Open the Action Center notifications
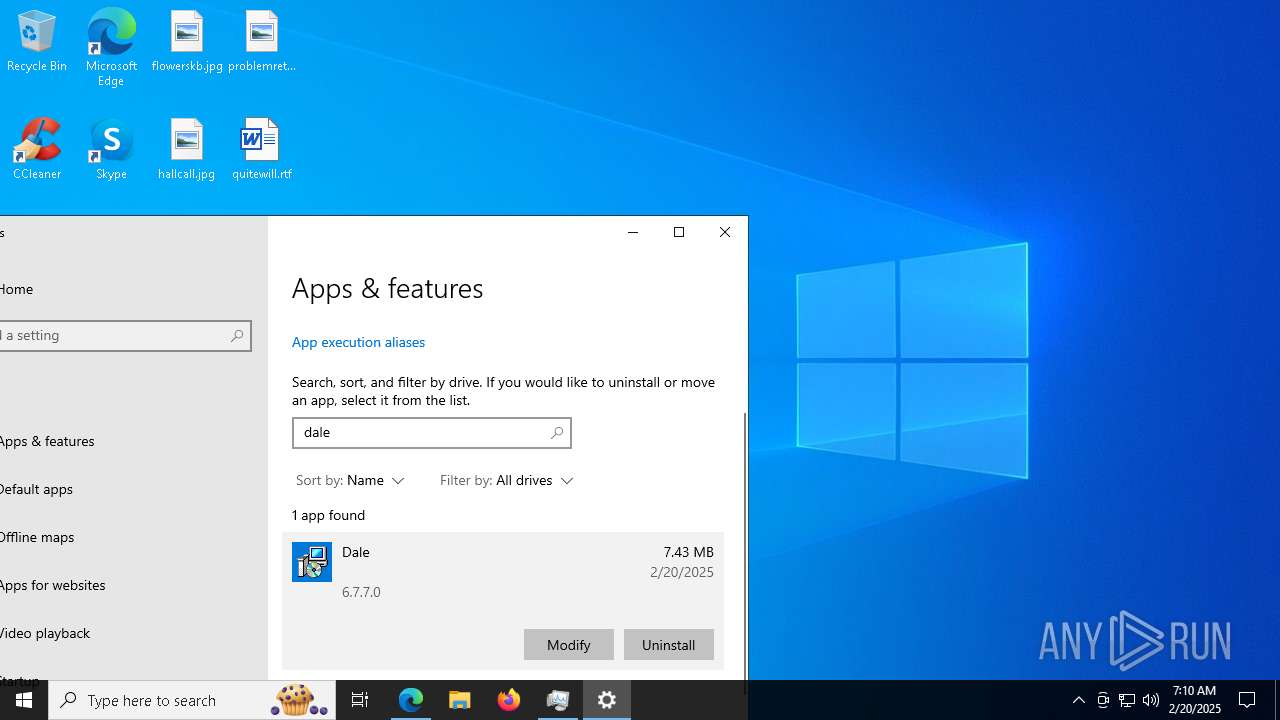Image resolution: width=1280 pixels, height=720 pixels. [x=1247, y=700]
